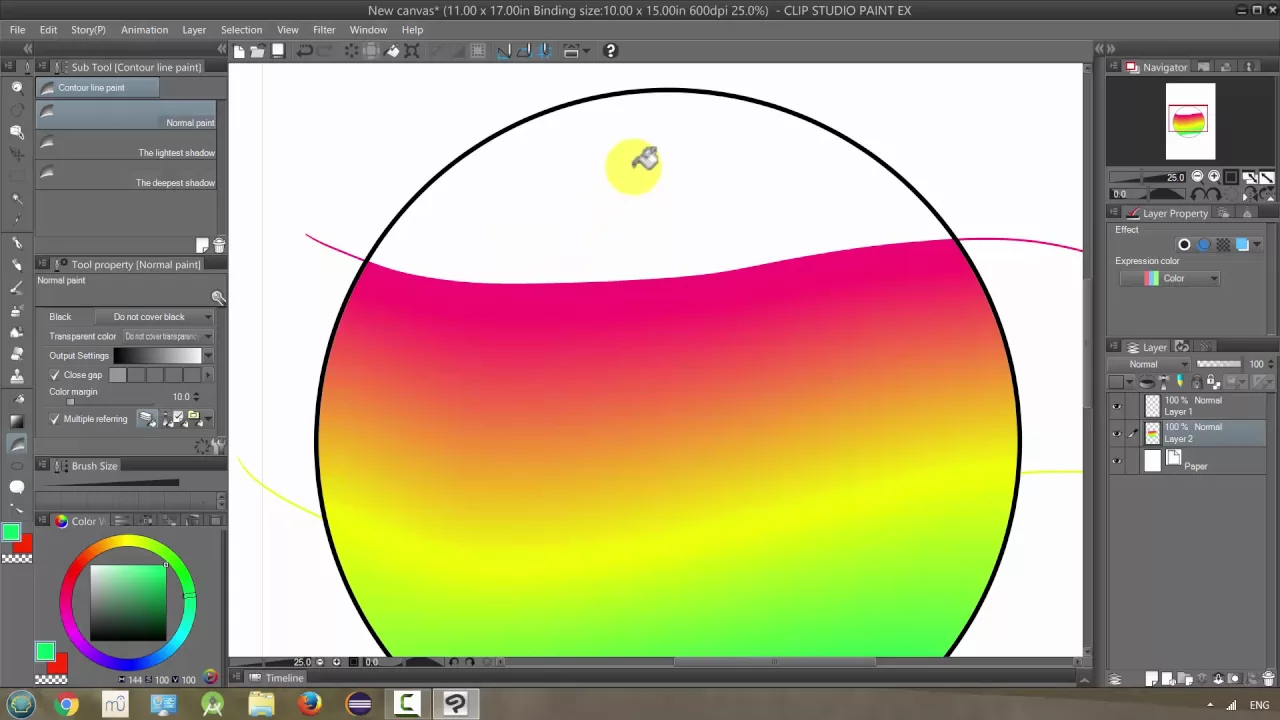
Task: Click the Open file folder icon
Action: (x=257, y=51)
